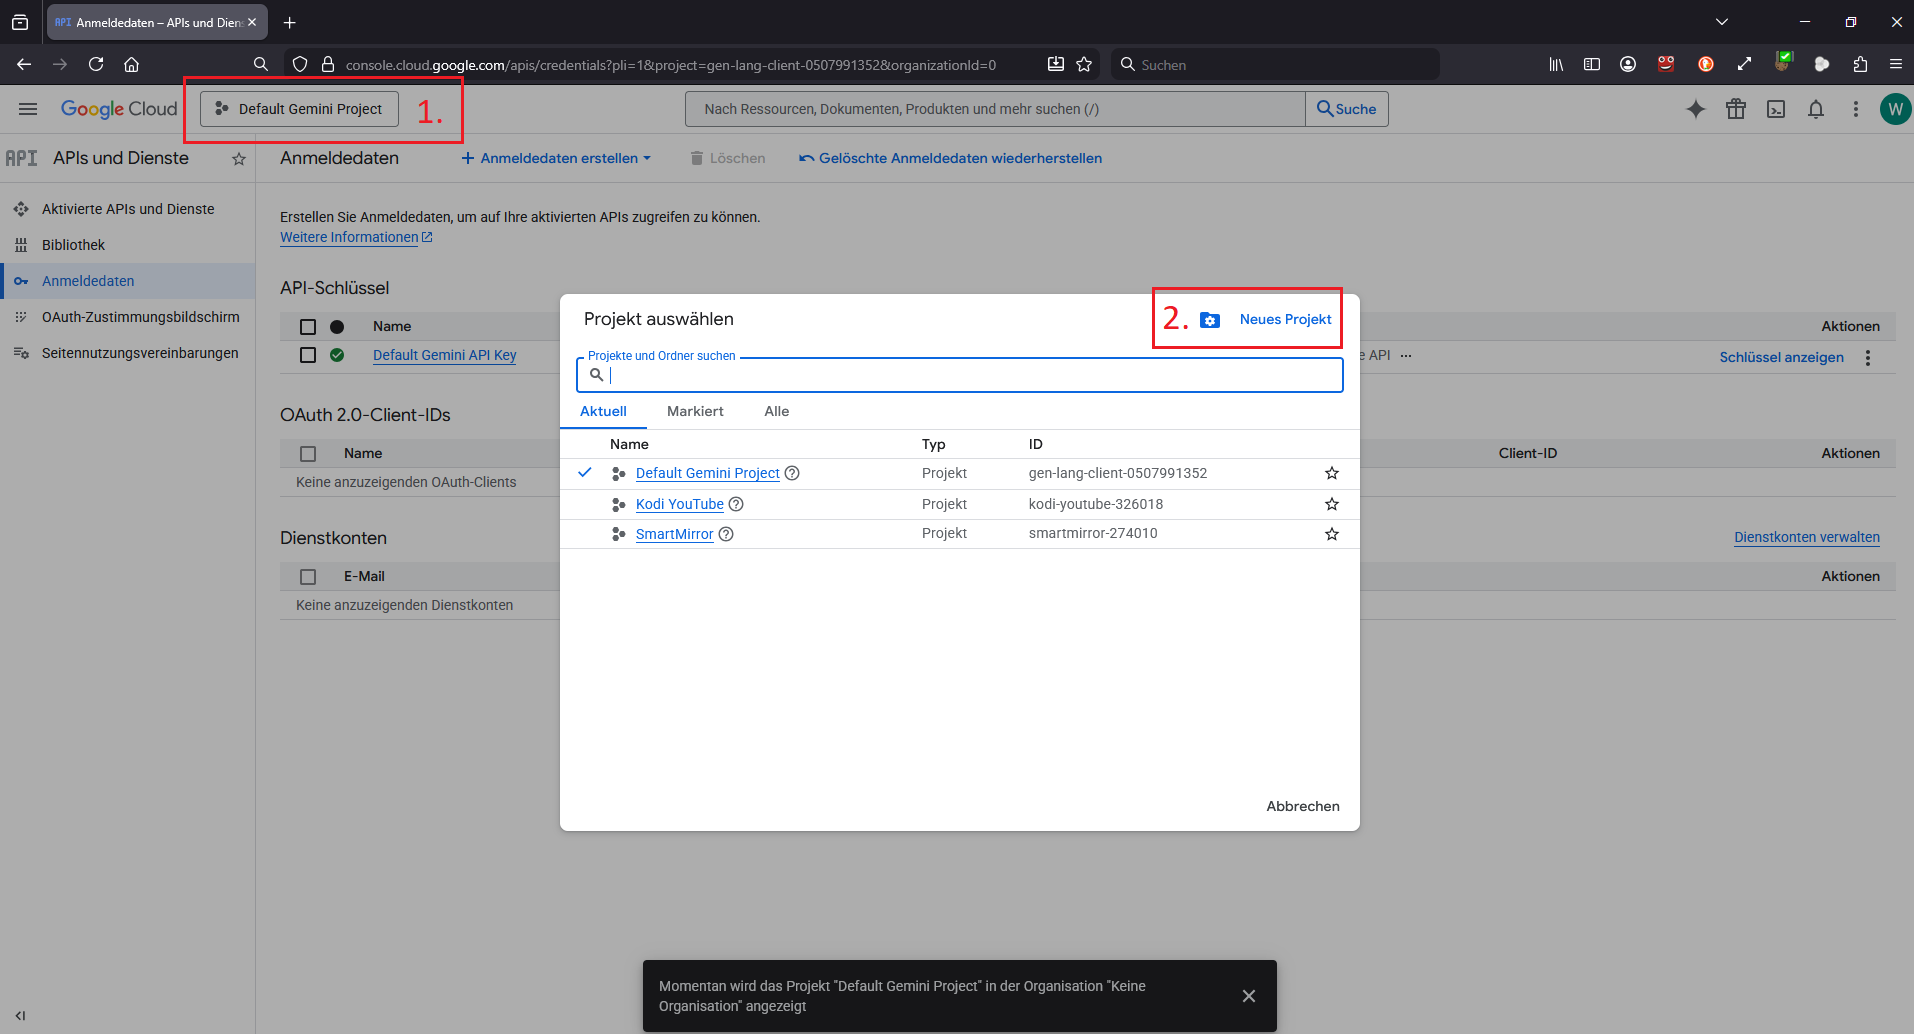Image resolution: width=1914 pixels, height=1034 pixels.
Task: Open new browser tab with plus
Action: (290, 22)
